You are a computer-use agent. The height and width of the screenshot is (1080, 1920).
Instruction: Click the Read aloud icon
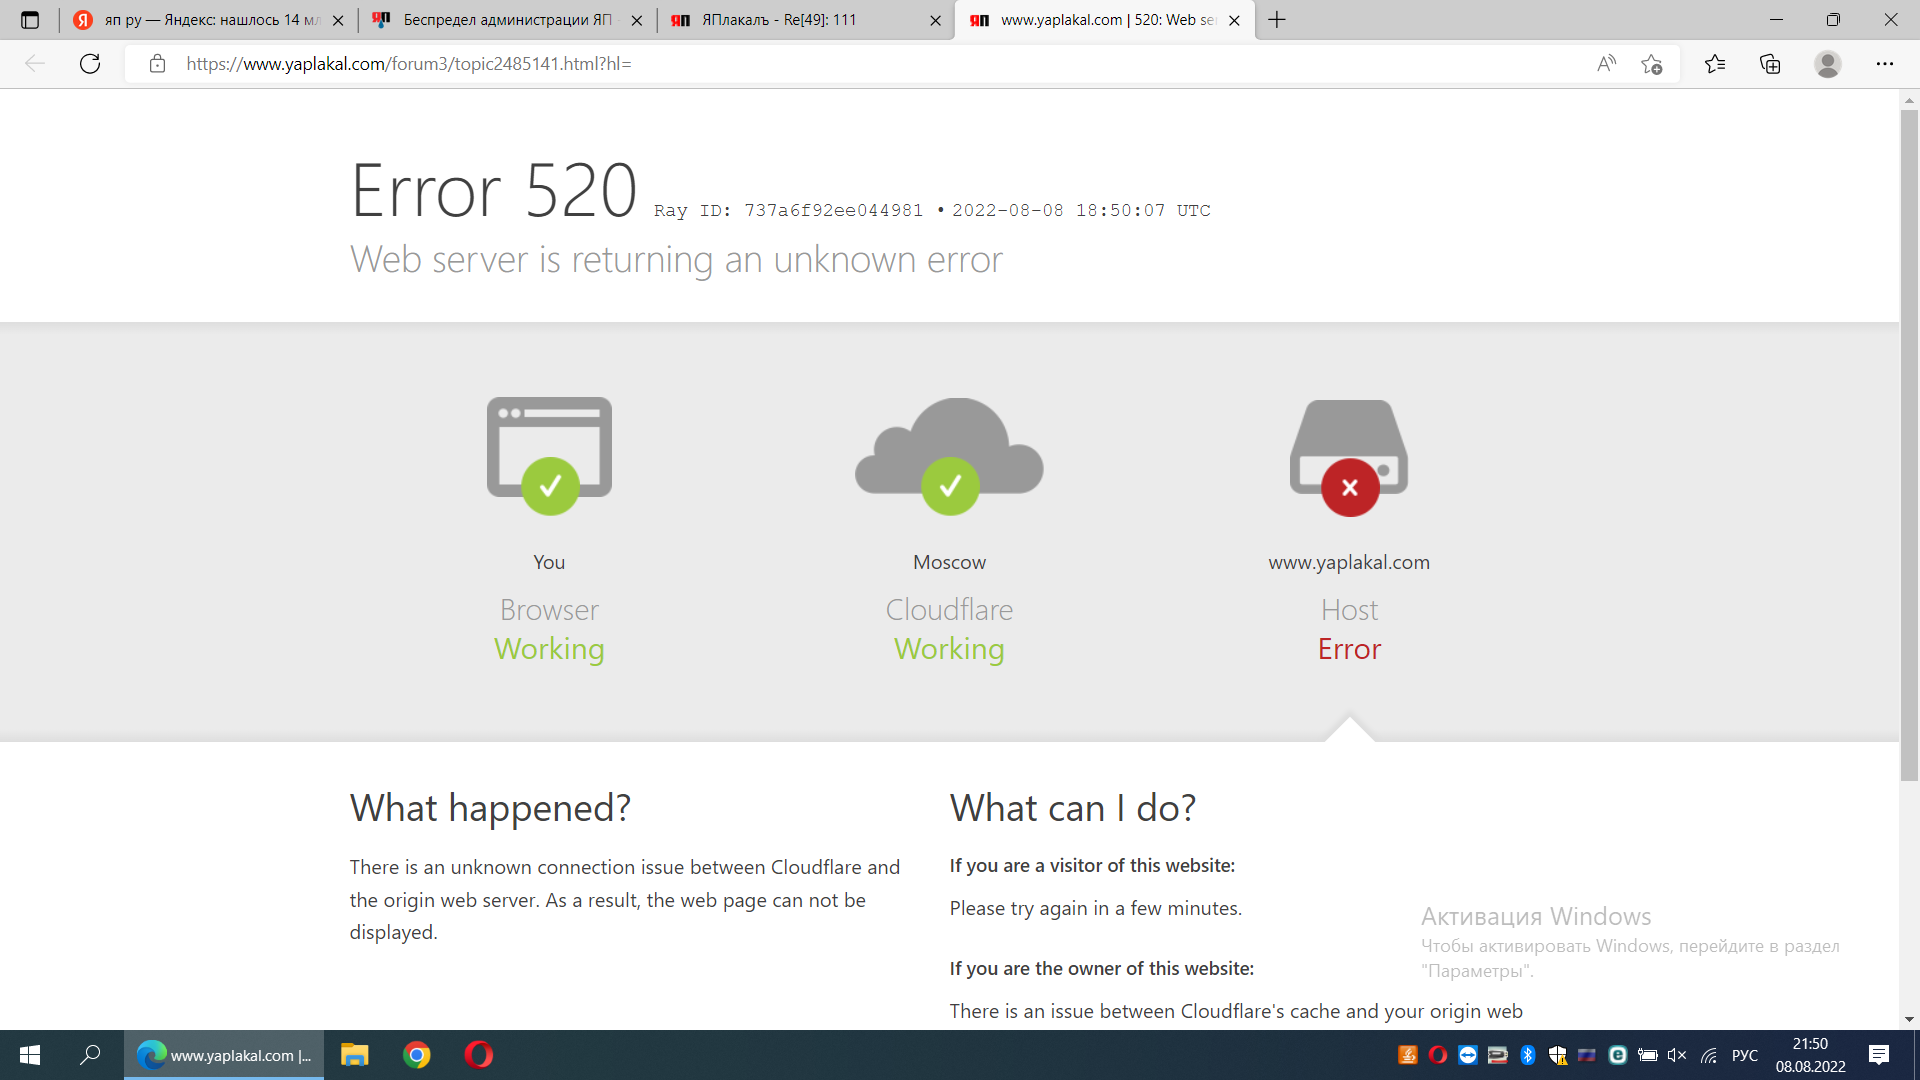click(1606, 64)
